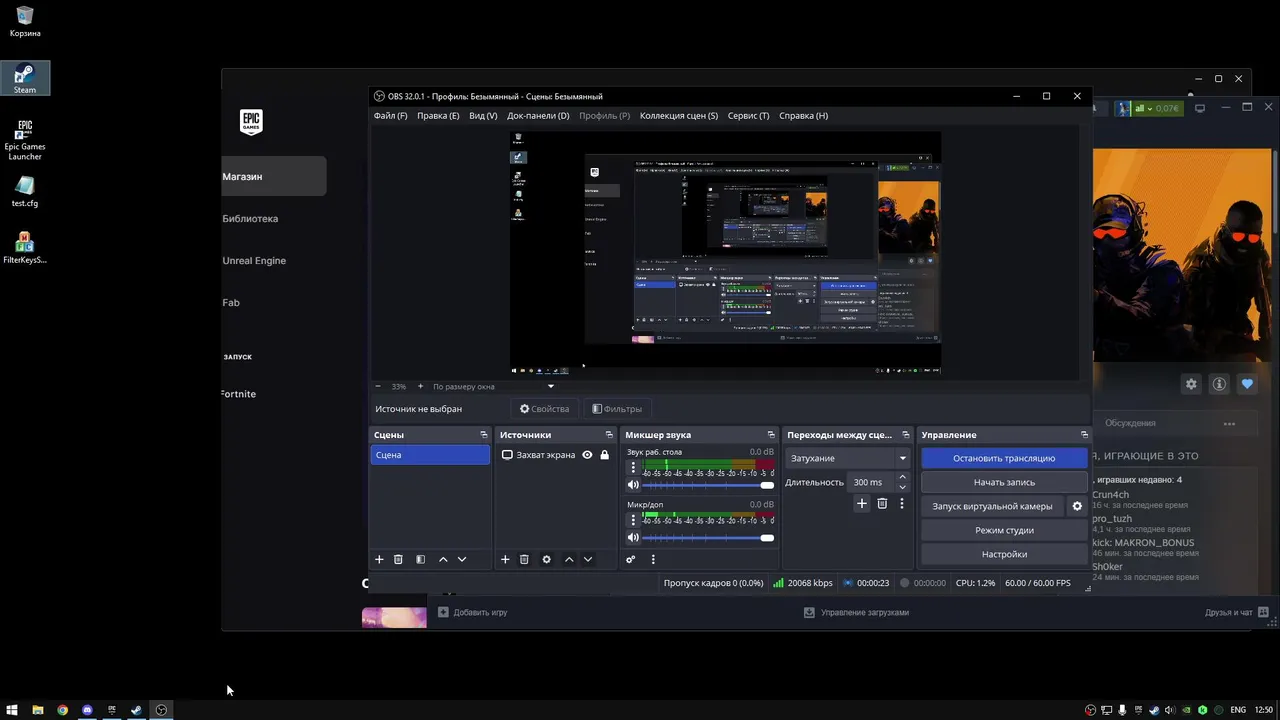Move scene up arrow in Scenes panel
The image size is (1280, 720).
click(443, 560)
